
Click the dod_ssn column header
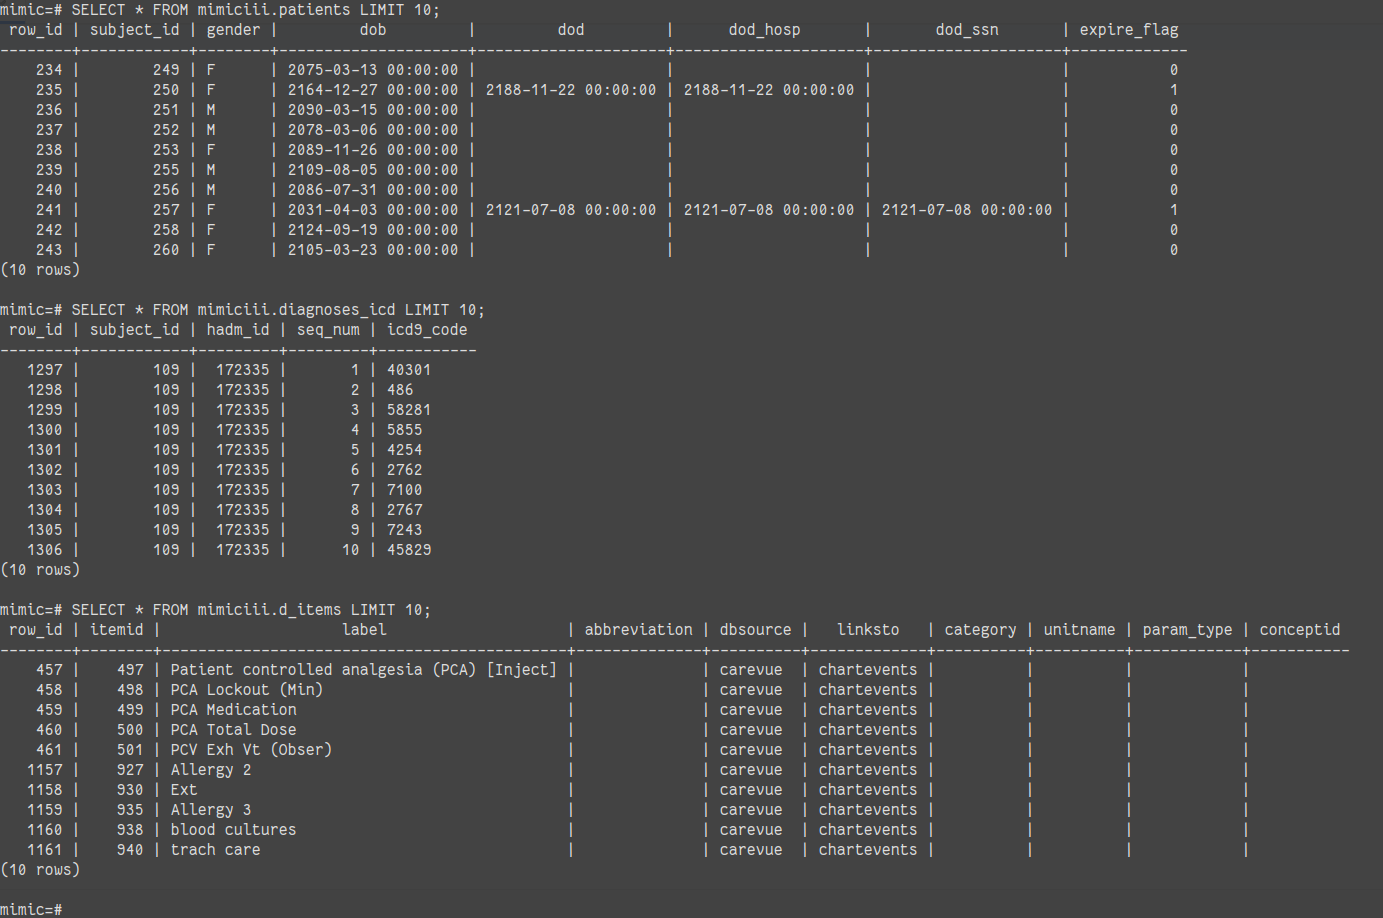click(966, 30)
